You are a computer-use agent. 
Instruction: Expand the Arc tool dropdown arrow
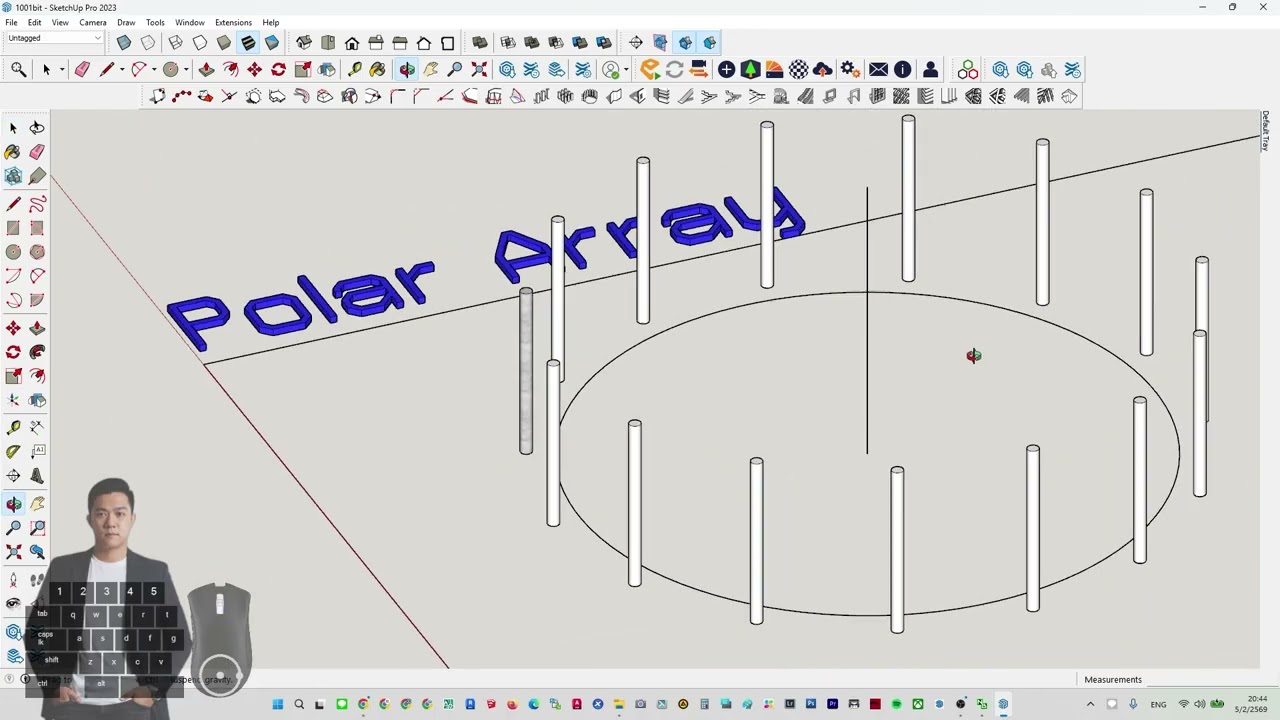pos(154,70)
